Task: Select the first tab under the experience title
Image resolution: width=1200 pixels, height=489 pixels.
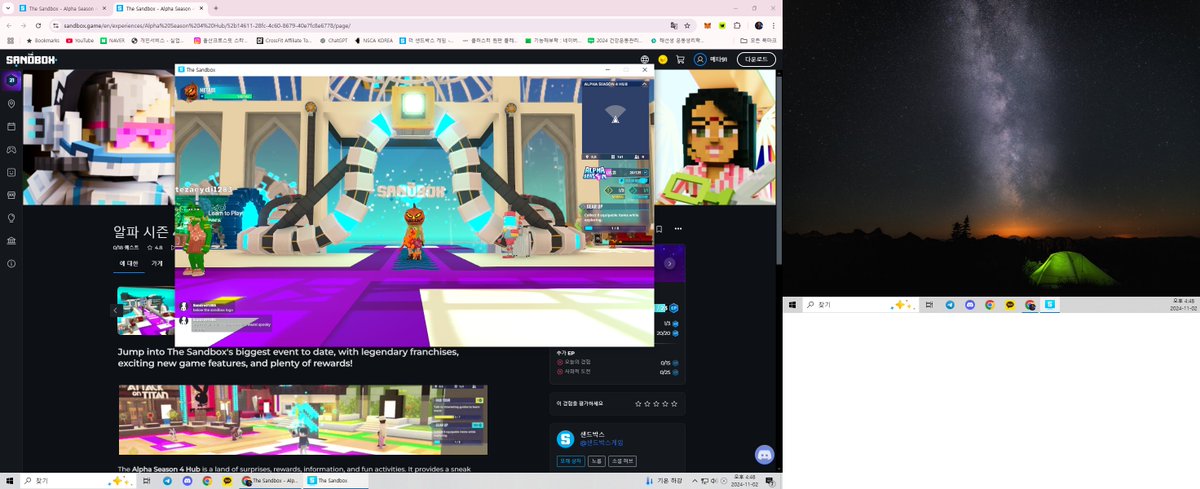Action: (129, 263)
